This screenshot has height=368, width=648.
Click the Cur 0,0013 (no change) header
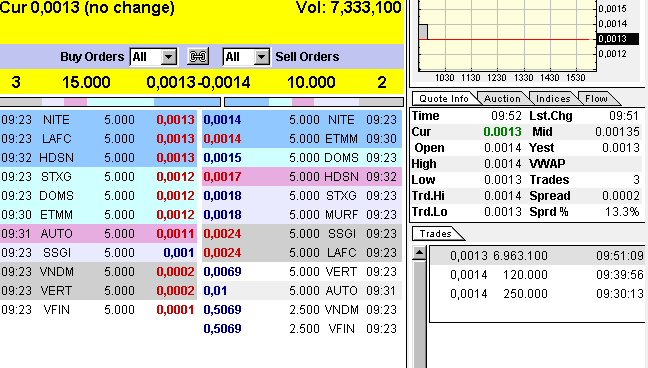(x=87, y=8)
